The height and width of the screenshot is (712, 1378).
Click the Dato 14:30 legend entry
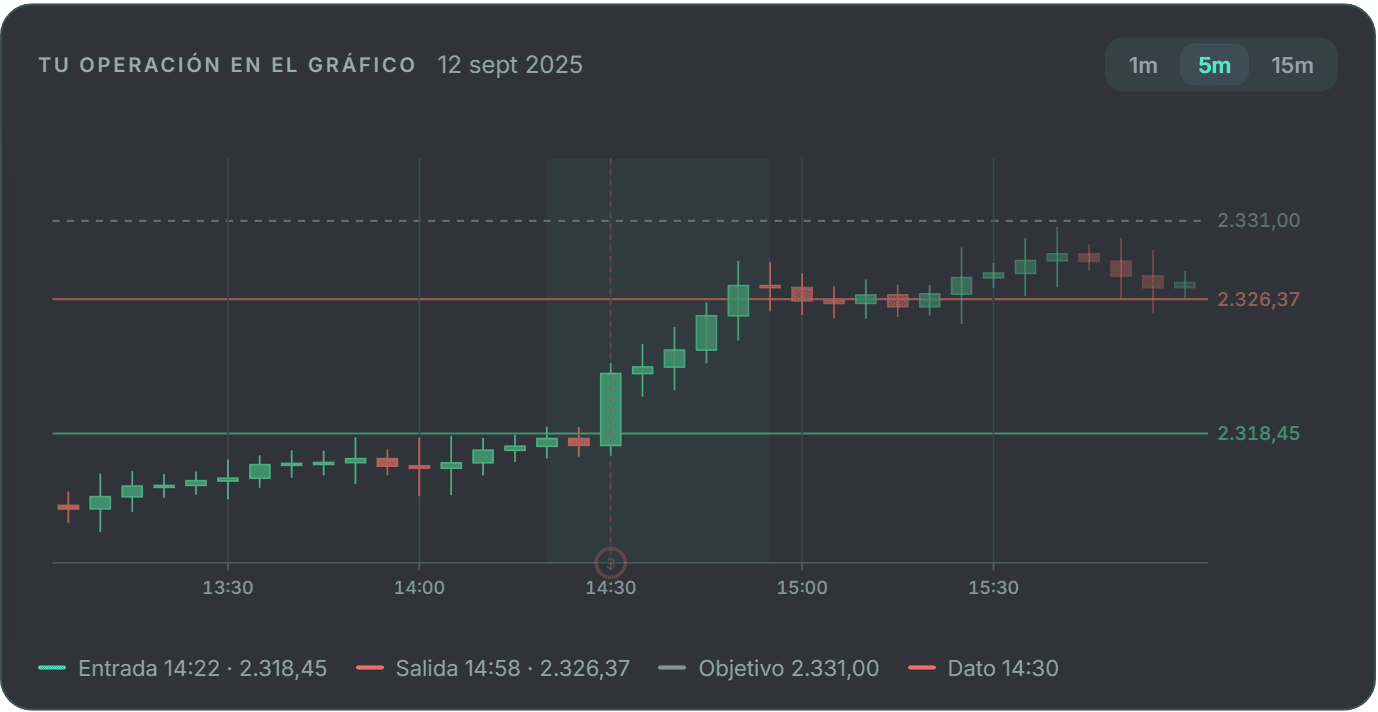983,668
